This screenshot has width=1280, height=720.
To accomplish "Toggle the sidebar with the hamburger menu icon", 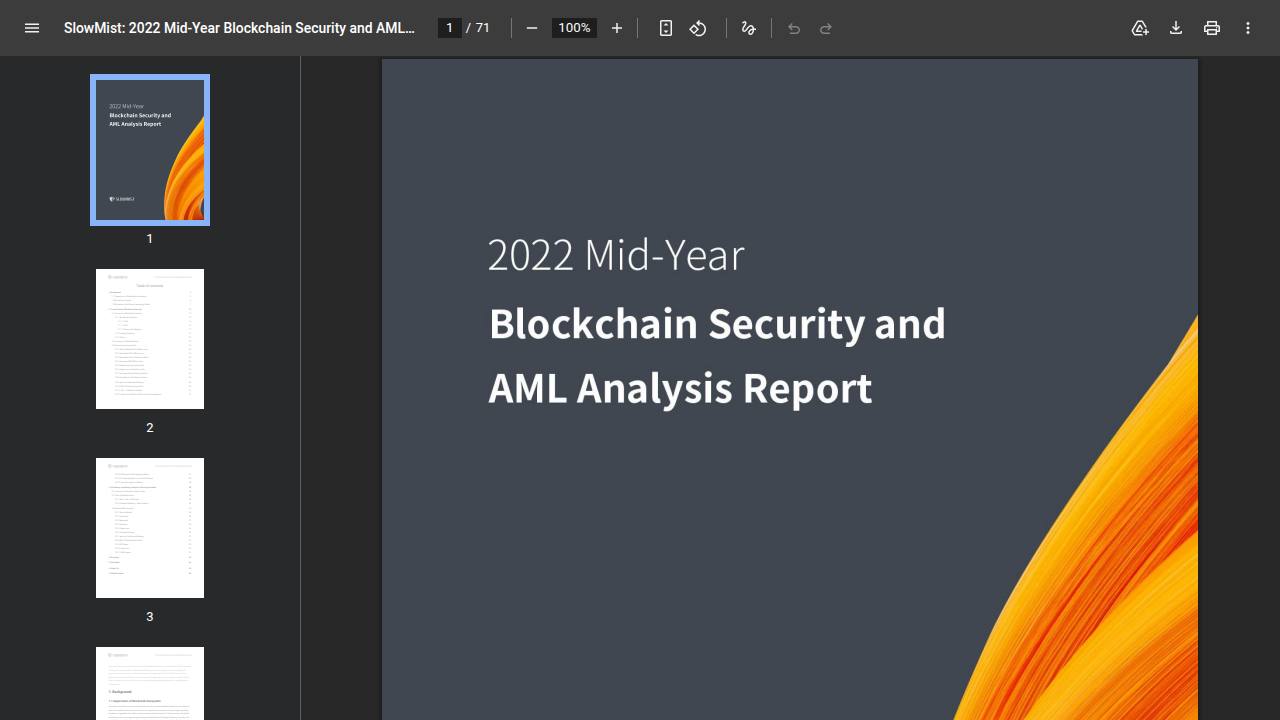I will [32, 28].
